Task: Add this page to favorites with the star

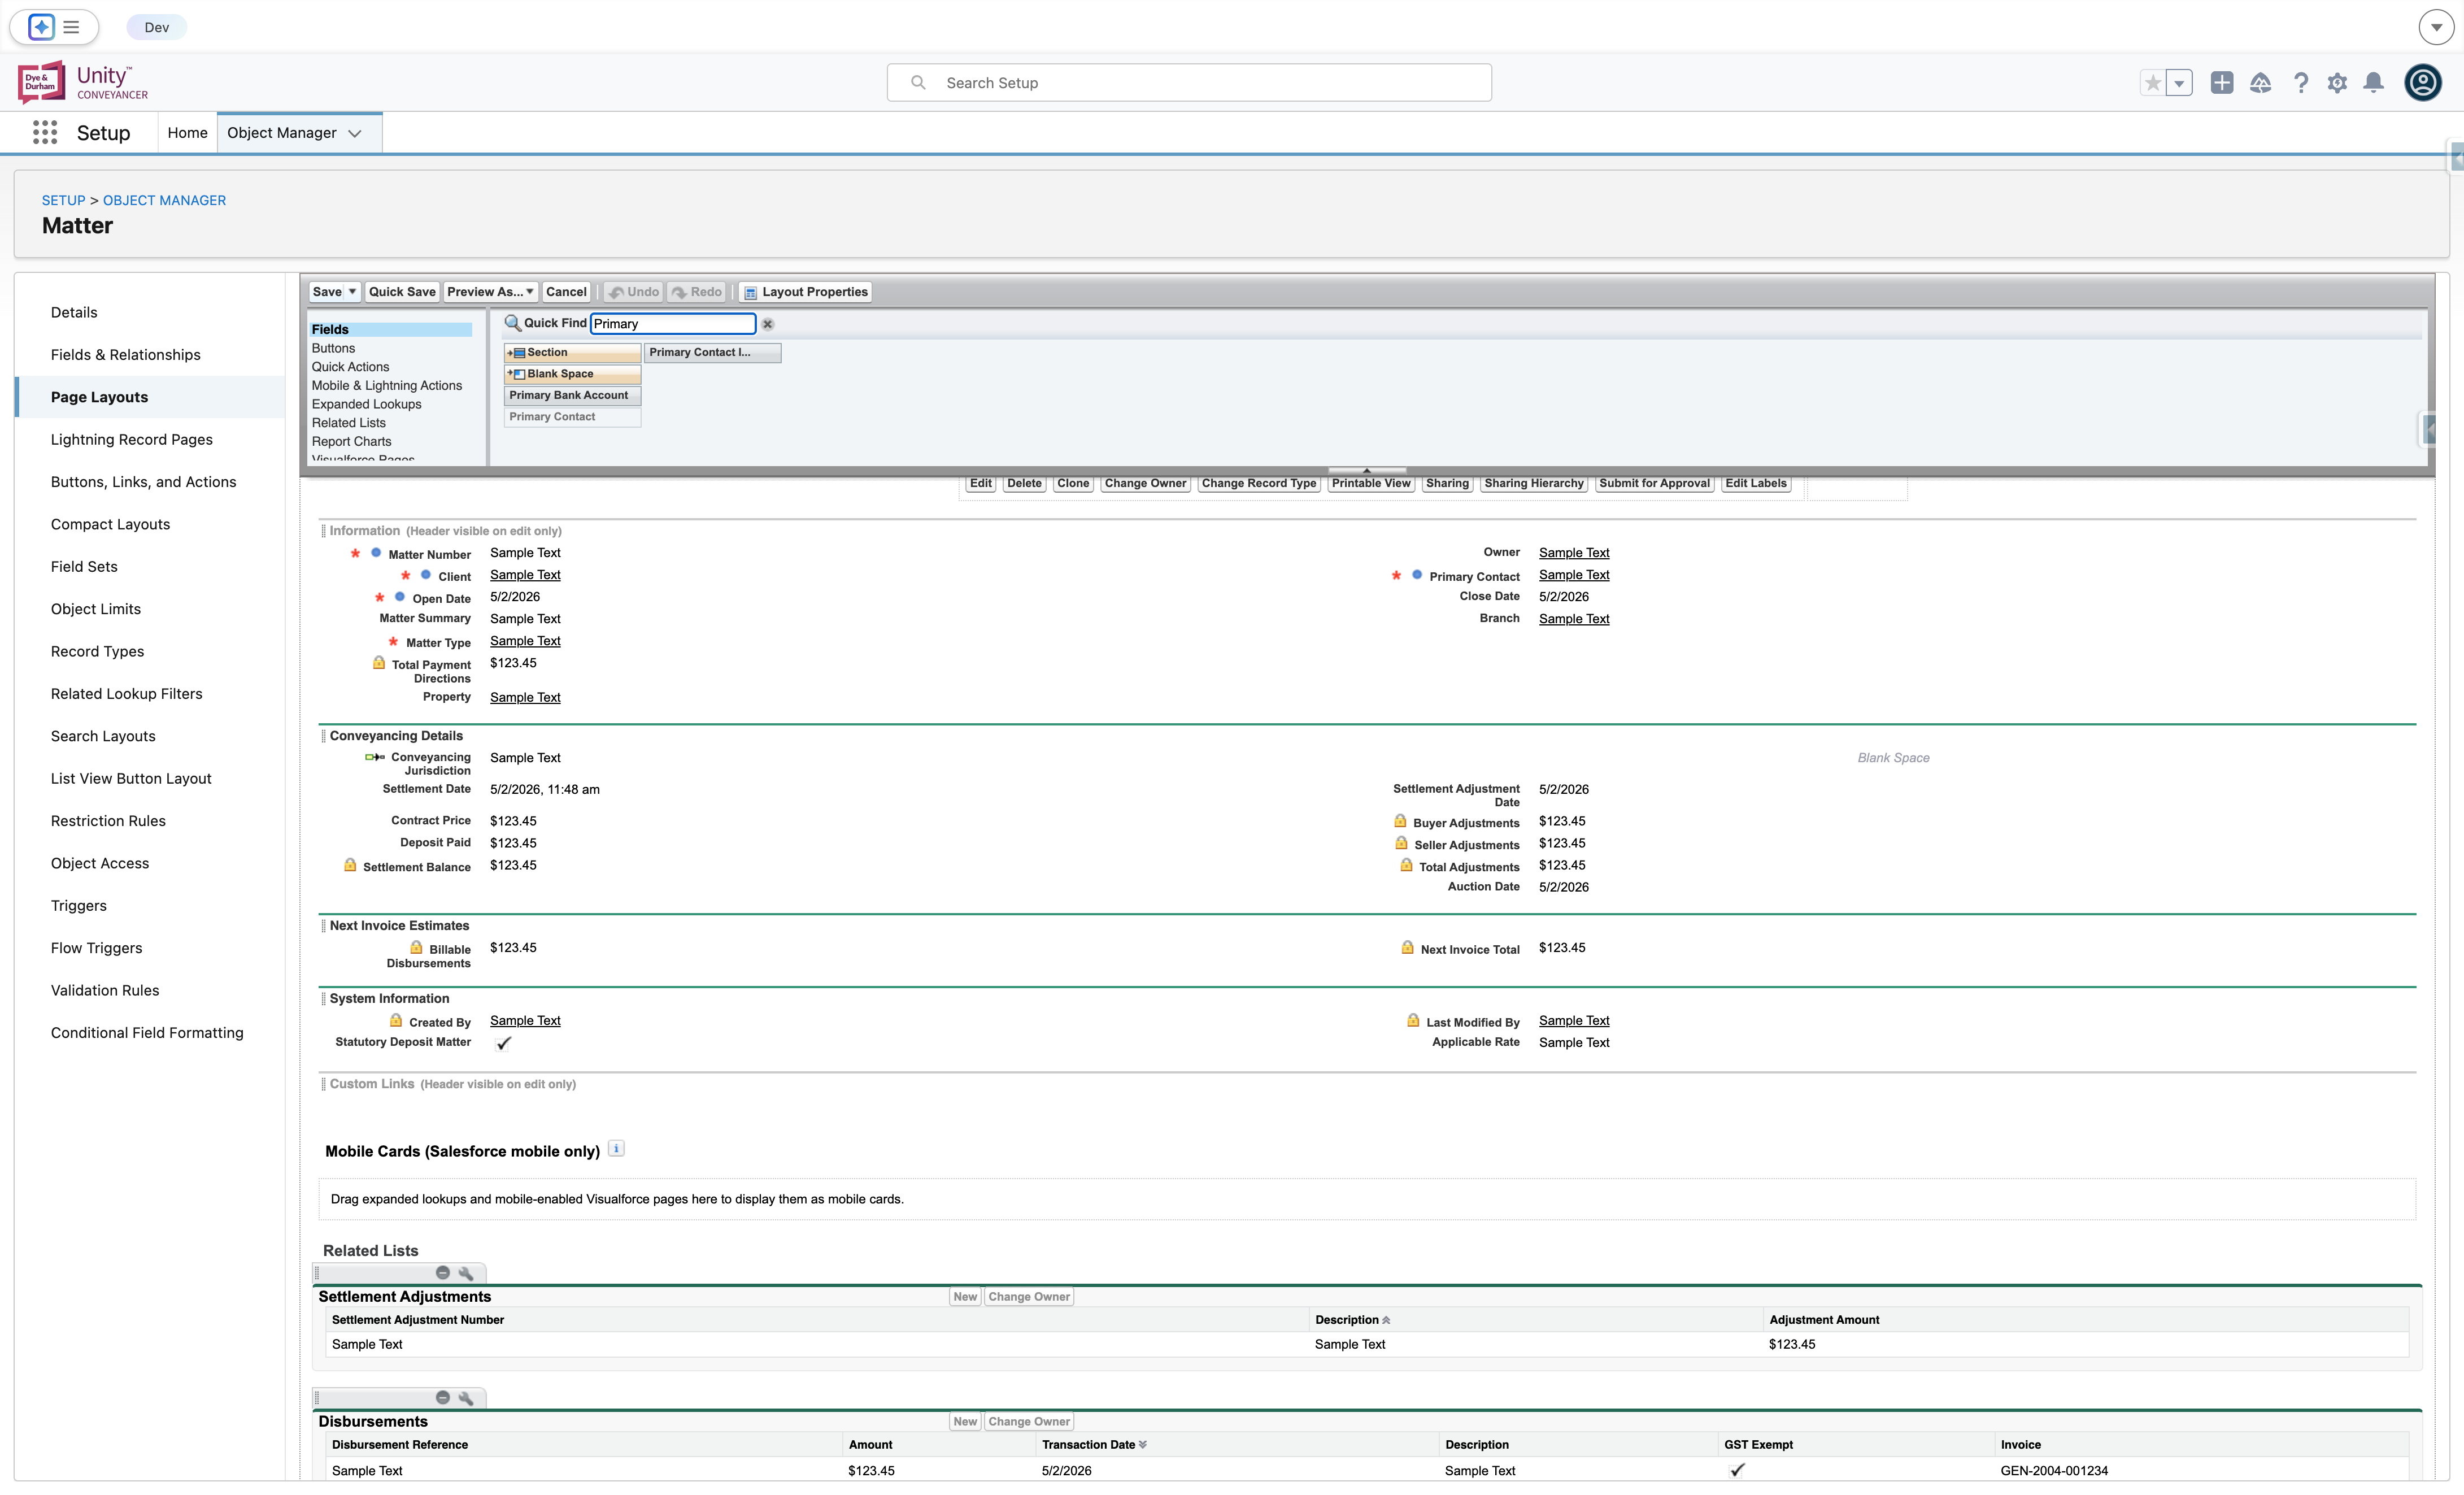Action: (2153, 83)
